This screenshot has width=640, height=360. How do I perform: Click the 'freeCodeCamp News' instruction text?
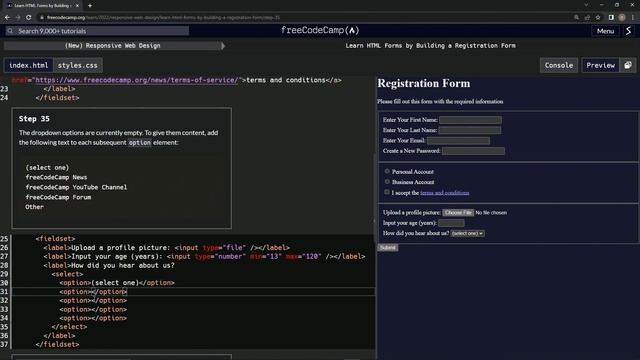pyautogui.click(x=56, y=177)
